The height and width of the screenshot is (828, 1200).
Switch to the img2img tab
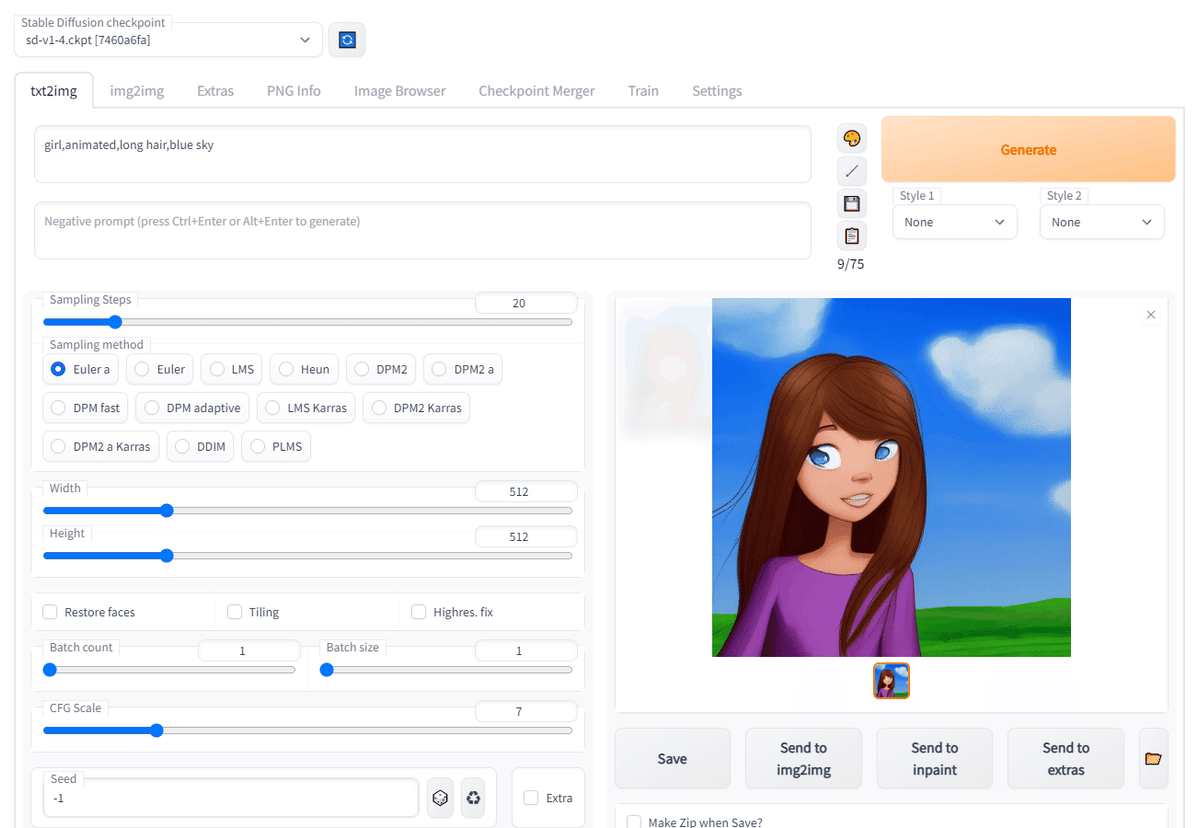[137, 91]
